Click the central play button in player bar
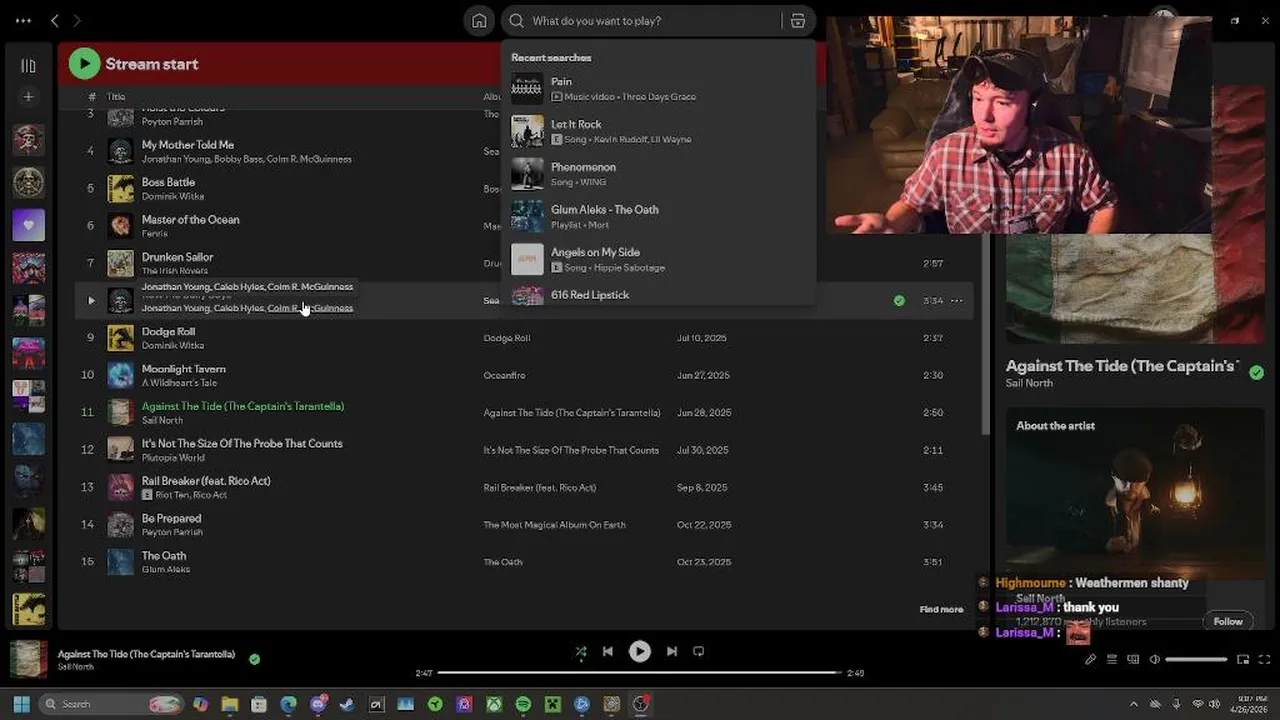This screenshot has width=1280, height=720. click(639, 651)
